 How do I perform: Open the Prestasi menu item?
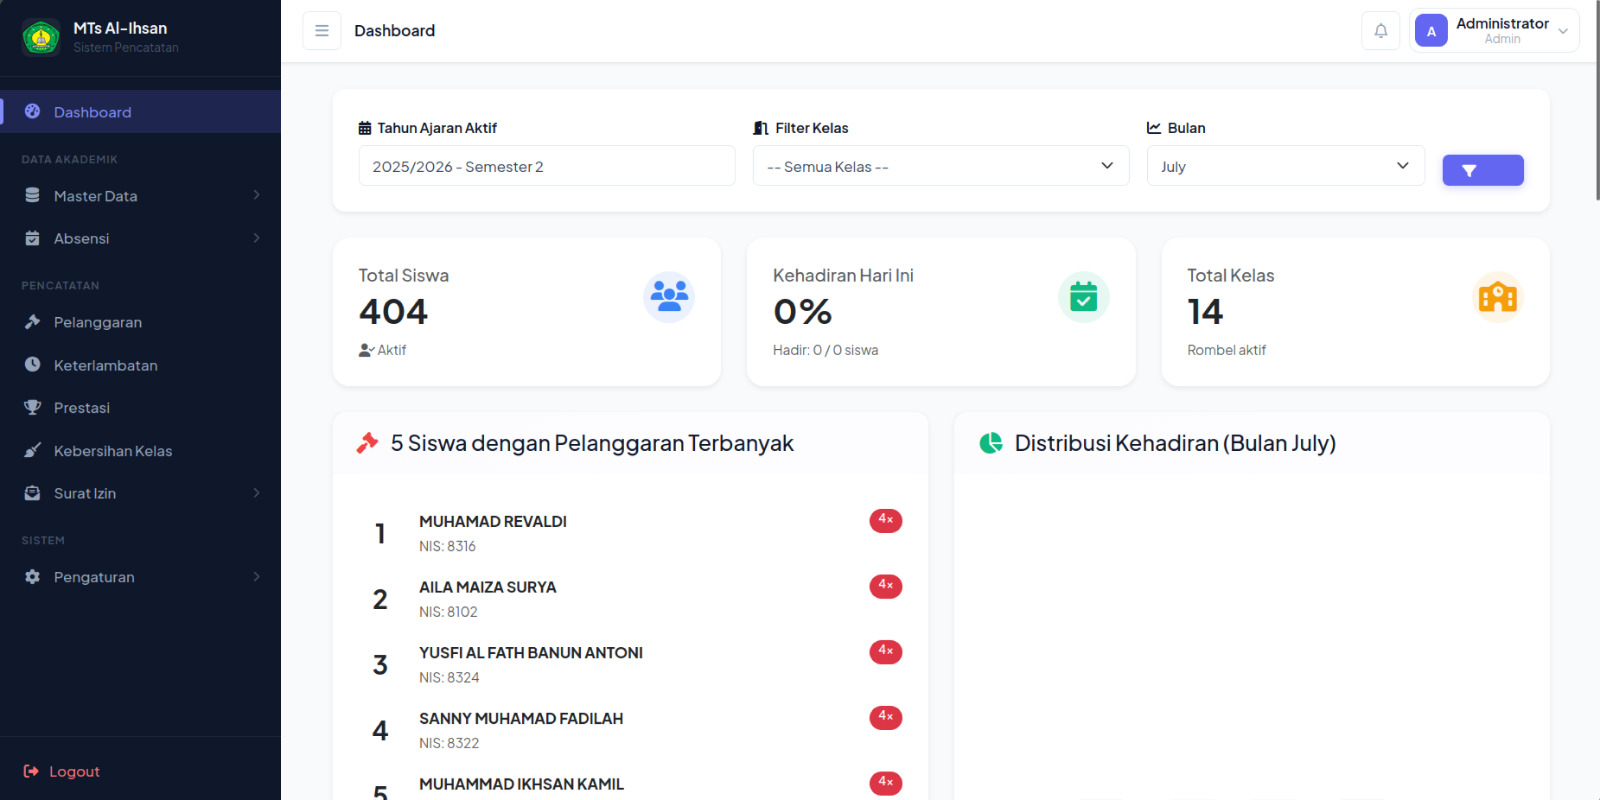pyautogui.click(x=140, y=408)
